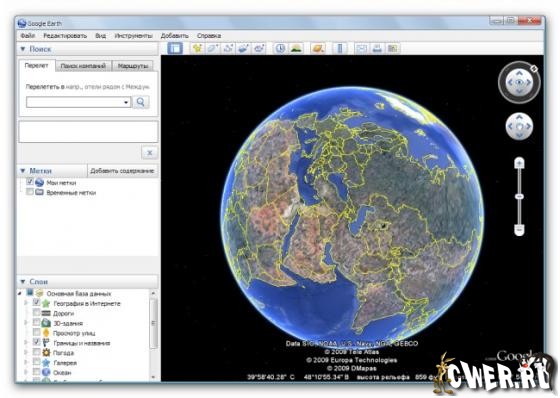Click the Добавить содержание button
The image size is (560, 398).
pos(122,171)
